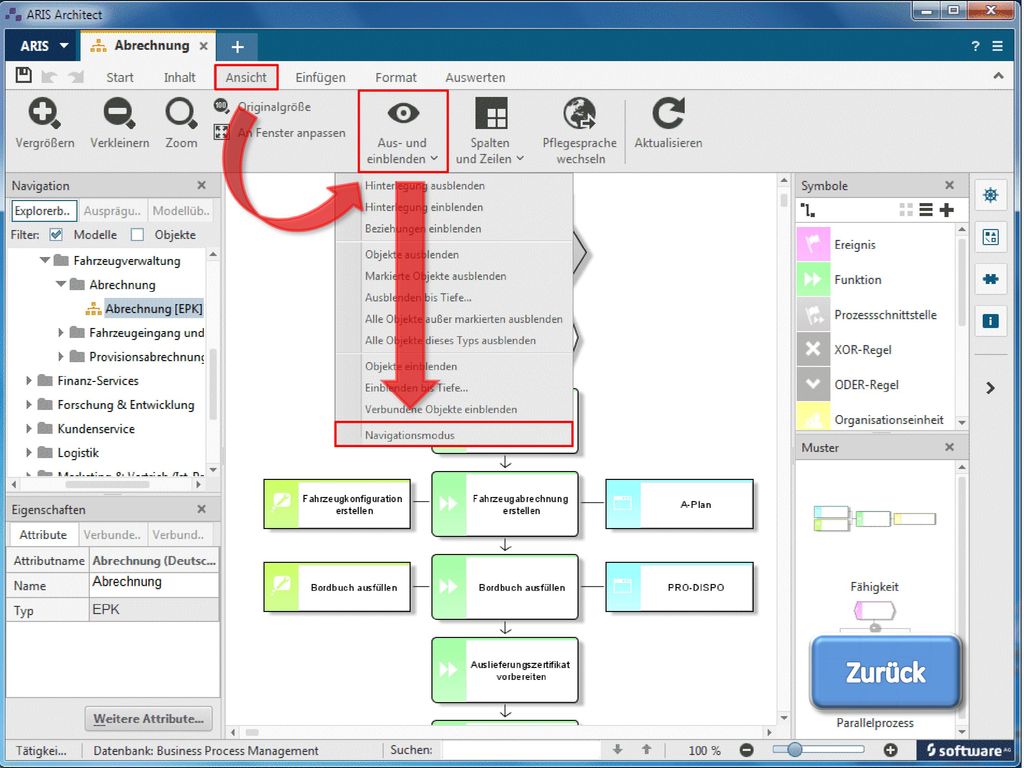Edit the Name attribute value field

154,584
